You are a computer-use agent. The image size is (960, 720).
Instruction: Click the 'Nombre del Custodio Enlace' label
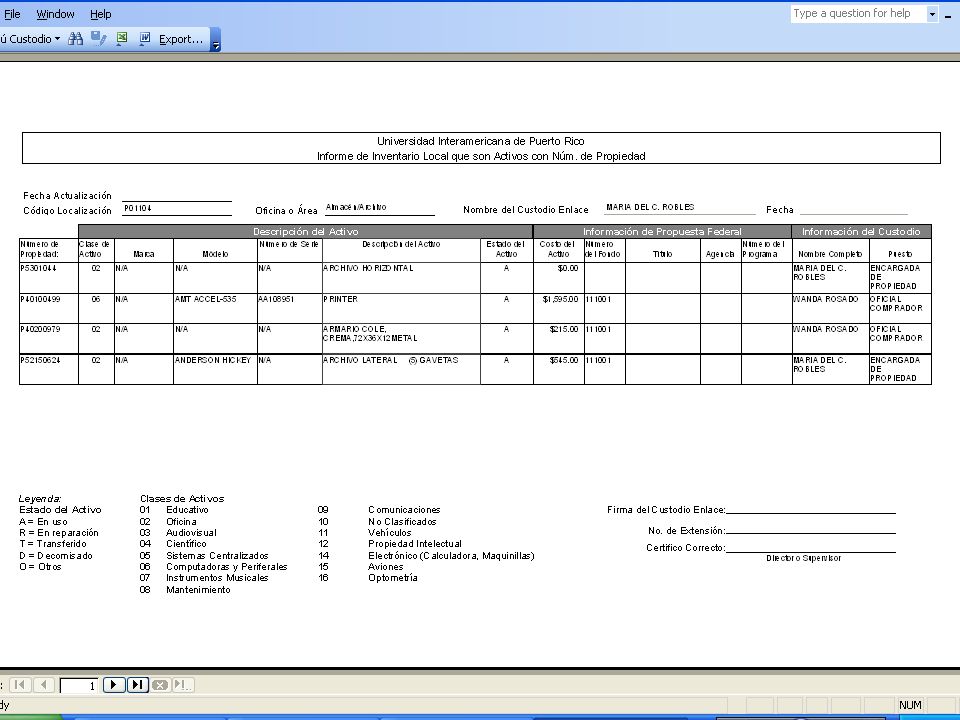click(x=526, y=209)
